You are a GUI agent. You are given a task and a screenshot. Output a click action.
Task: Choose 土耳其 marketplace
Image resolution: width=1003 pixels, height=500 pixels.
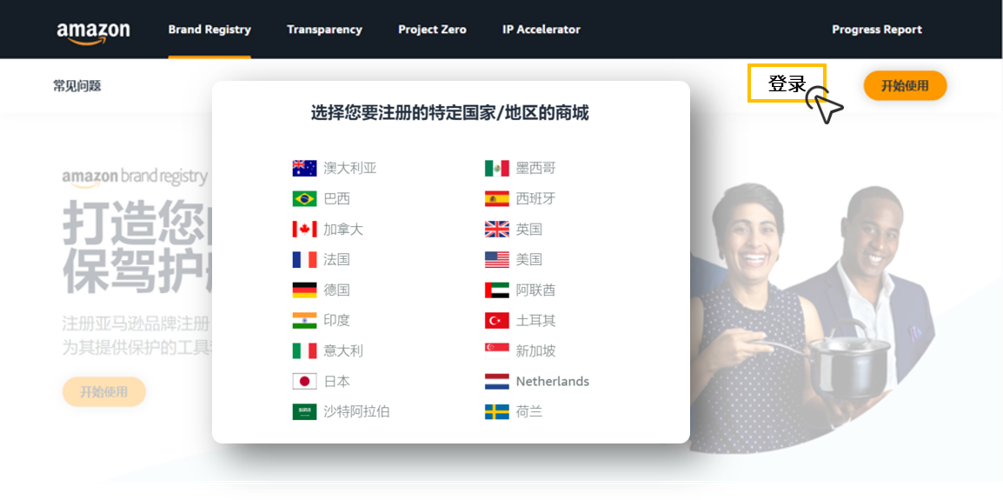click(x=536, y=320)
